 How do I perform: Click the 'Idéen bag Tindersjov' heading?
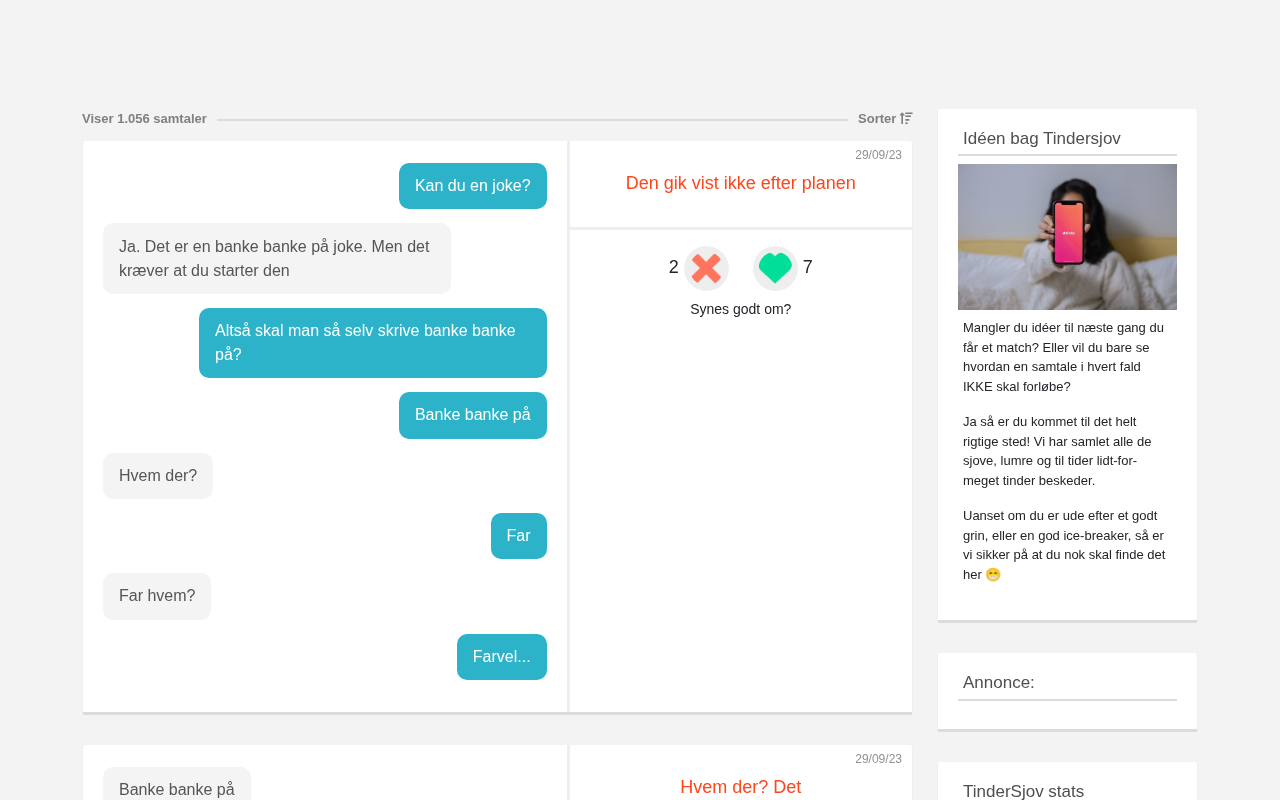point(1042,139)
